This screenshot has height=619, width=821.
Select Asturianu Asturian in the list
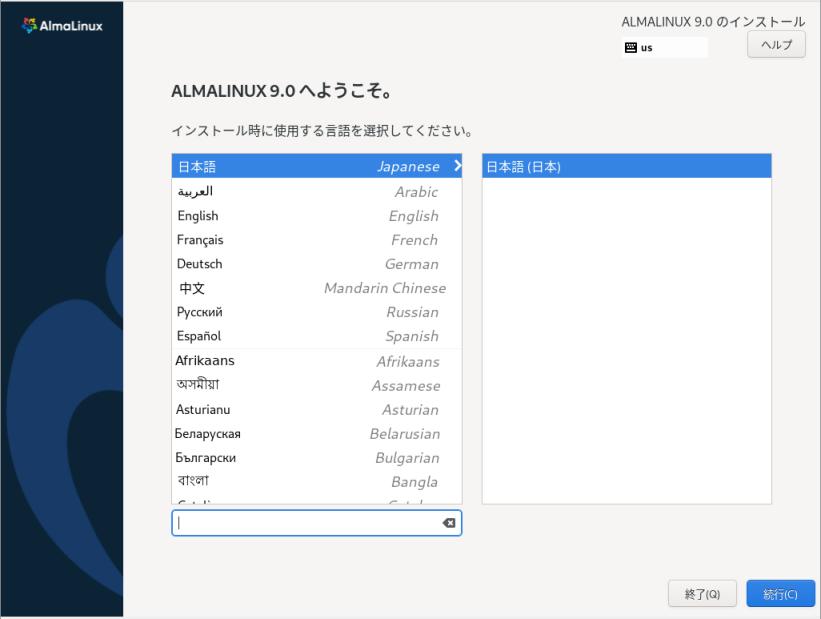point(317,409)
